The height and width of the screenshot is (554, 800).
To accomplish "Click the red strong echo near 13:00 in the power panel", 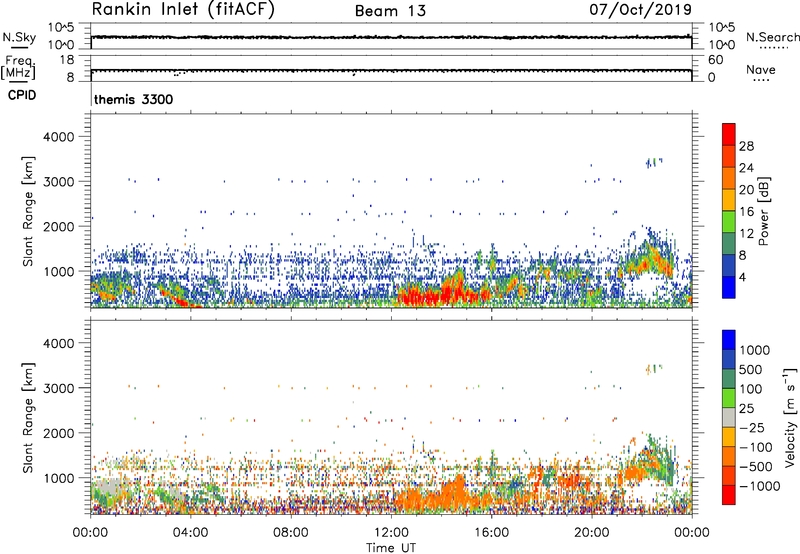I will point(416,296).
